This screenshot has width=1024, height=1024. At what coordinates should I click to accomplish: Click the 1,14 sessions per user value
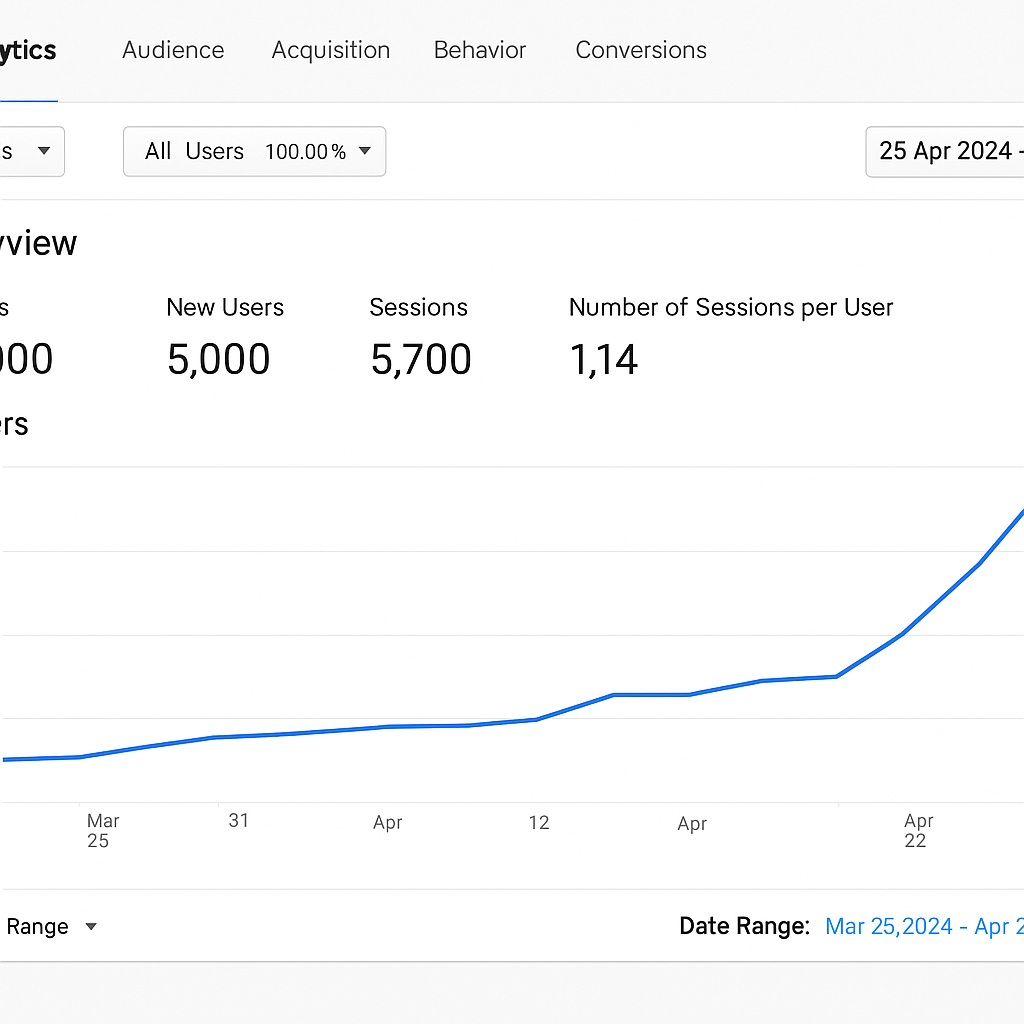[603, 360]
